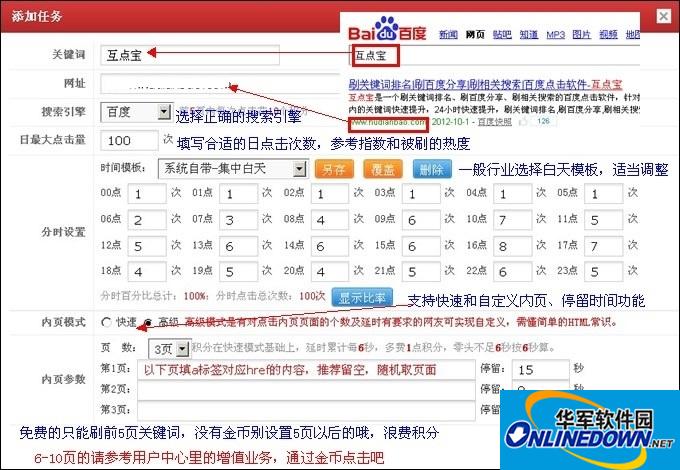Click the 16点 count field
Image resolution: width=680 pixels, height=470 pixels.
coord(512,246)
